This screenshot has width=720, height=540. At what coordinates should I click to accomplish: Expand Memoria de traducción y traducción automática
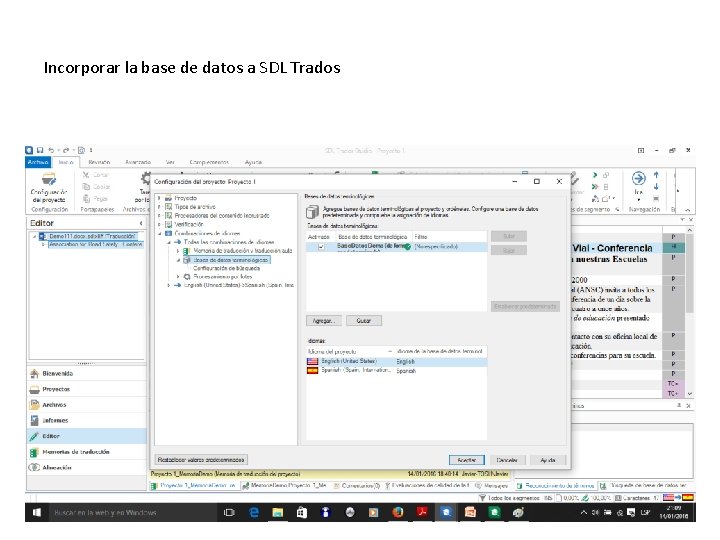(x=178, y=251)
